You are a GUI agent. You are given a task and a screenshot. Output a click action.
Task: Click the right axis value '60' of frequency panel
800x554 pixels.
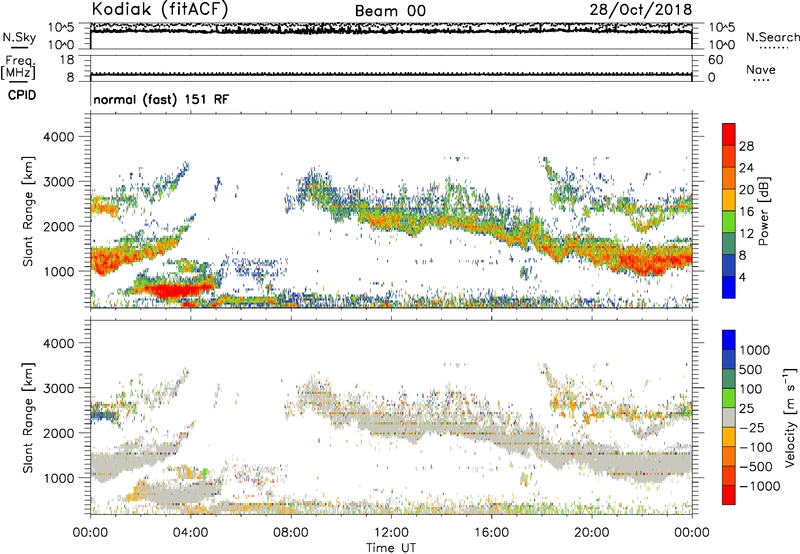715,60
